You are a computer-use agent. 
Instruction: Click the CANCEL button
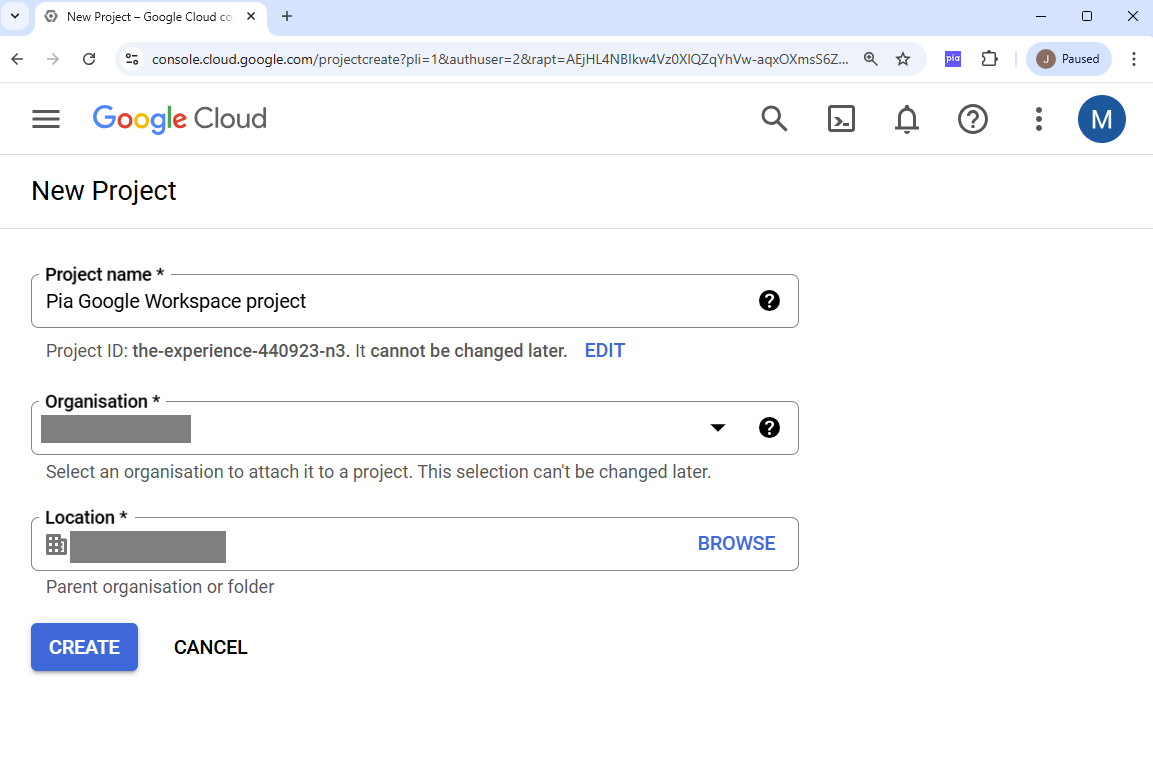click(x=210, y=647)
